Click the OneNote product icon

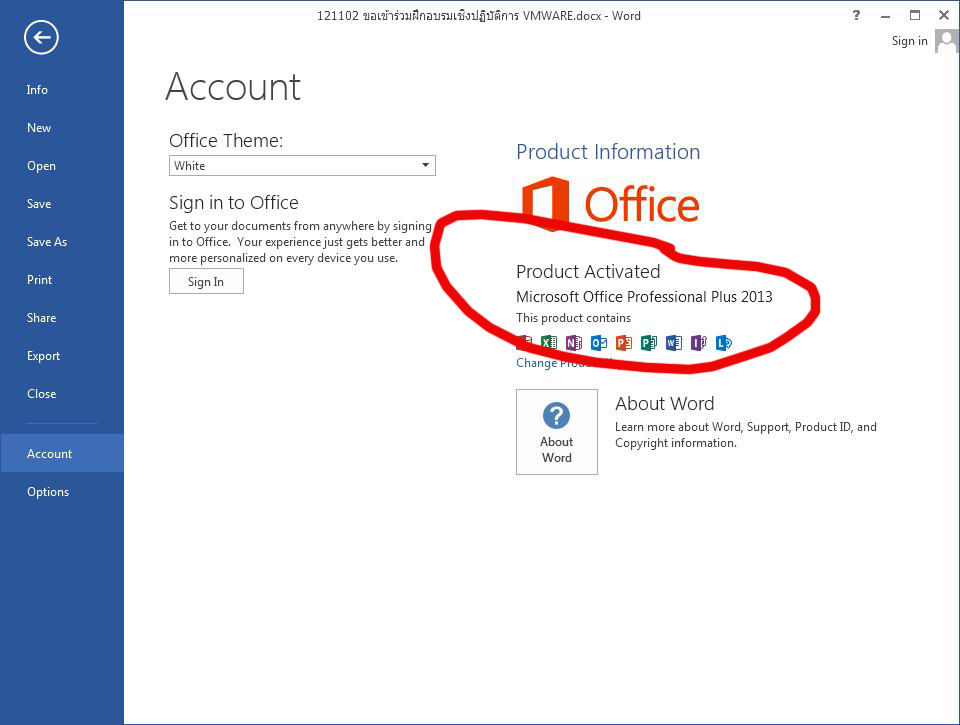click(574, 342)
